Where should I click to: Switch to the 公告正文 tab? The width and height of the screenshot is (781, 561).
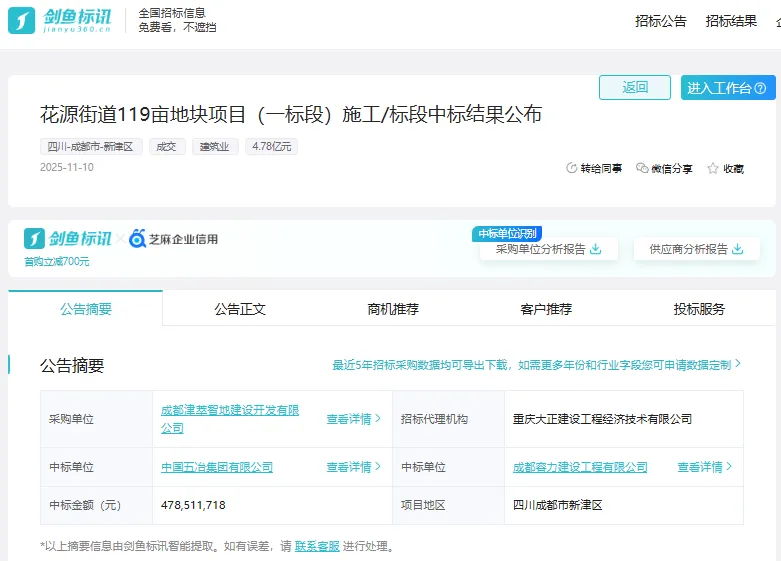click(240, 309)
